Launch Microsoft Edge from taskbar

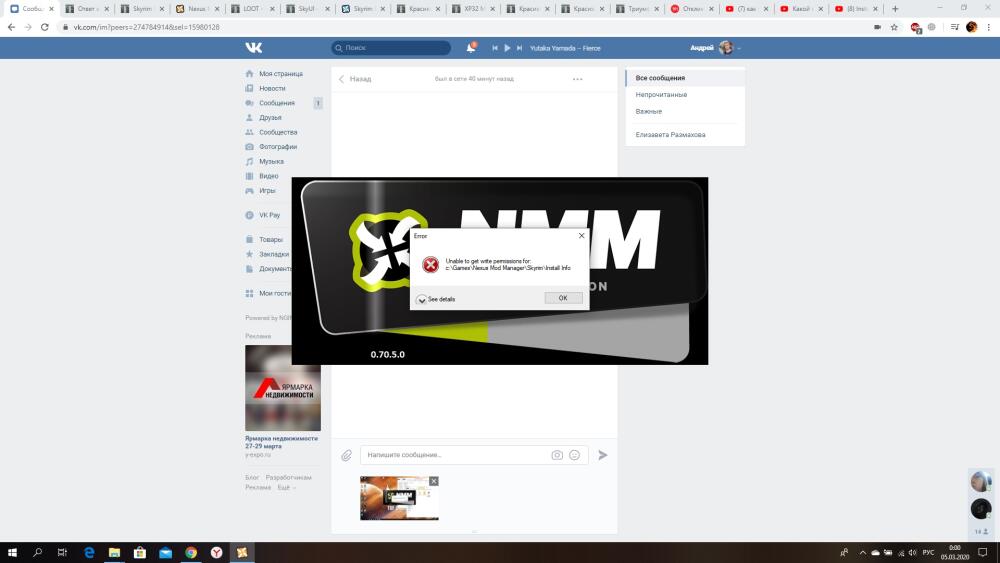[x=89, y=553]
